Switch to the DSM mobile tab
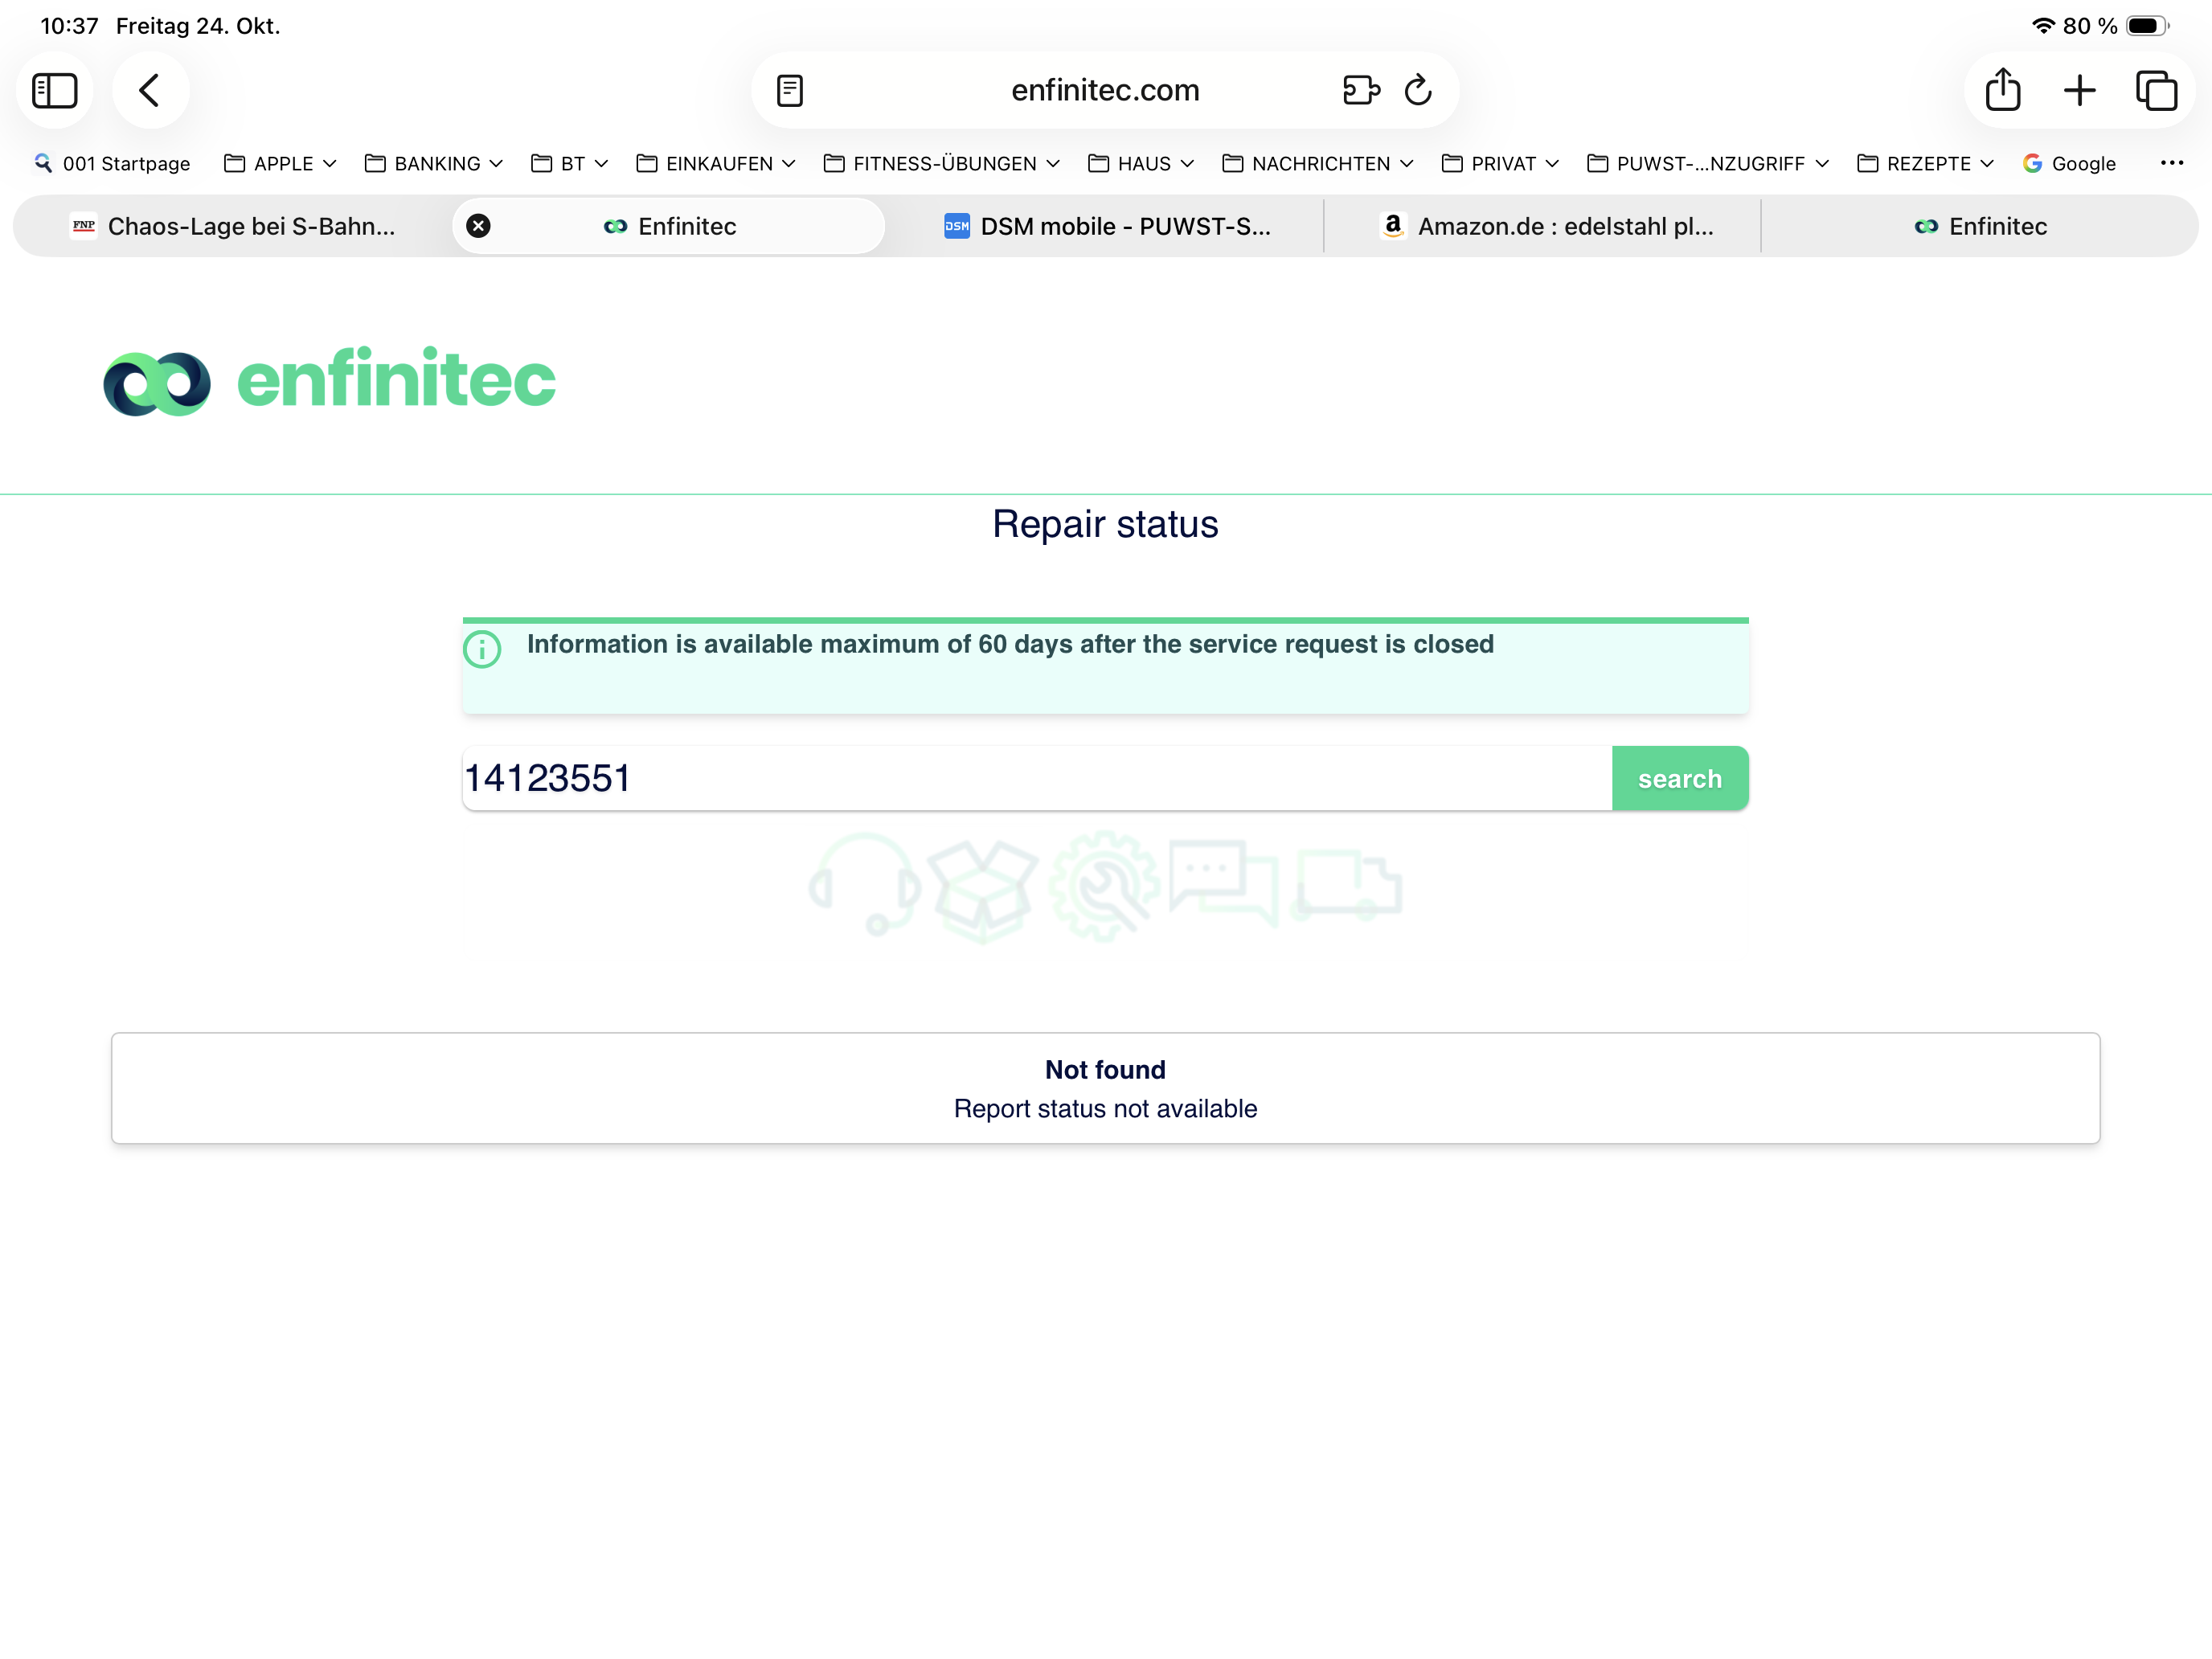The image size is (2212, 1659). 1107,226
